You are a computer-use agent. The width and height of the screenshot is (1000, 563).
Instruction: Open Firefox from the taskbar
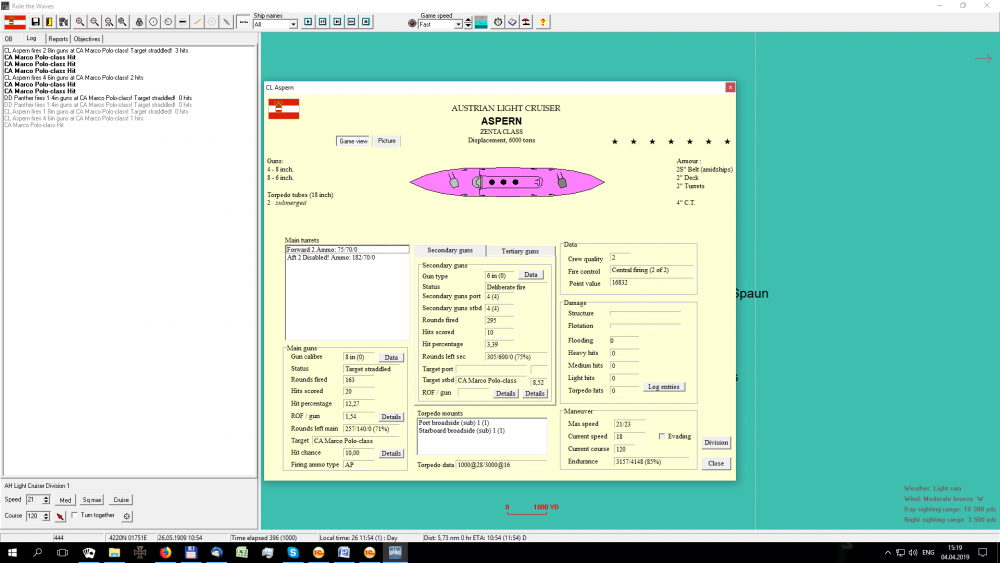[x=165, y=552]
